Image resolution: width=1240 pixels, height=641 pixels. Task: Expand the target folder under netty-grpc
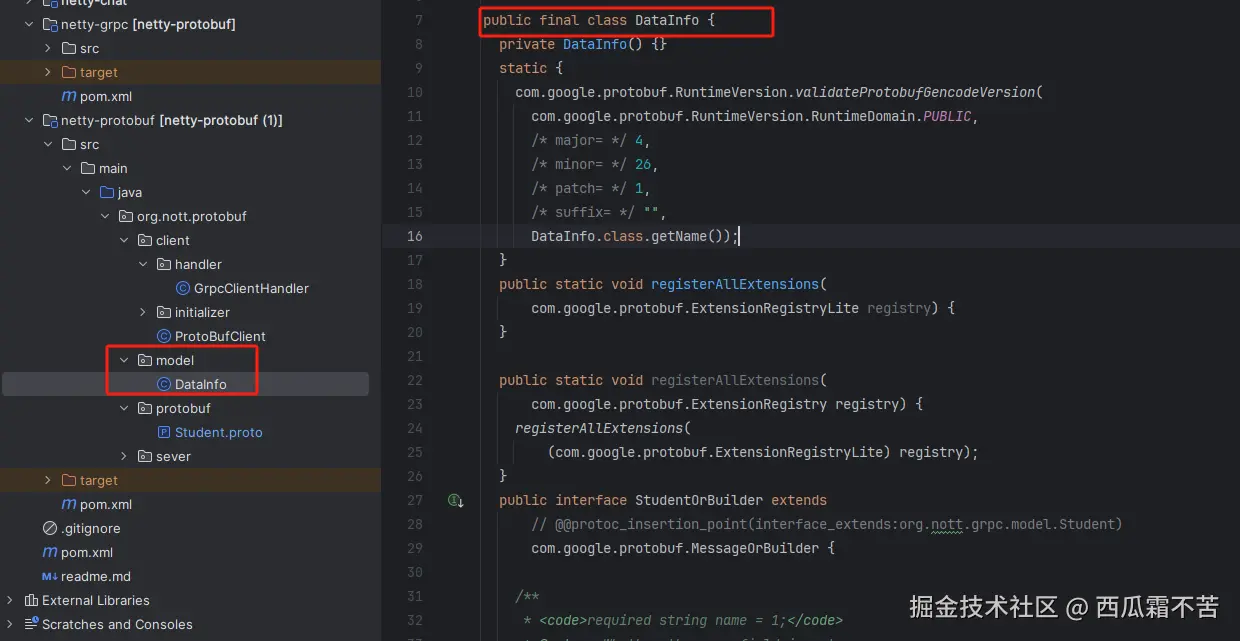pos(48,72)
